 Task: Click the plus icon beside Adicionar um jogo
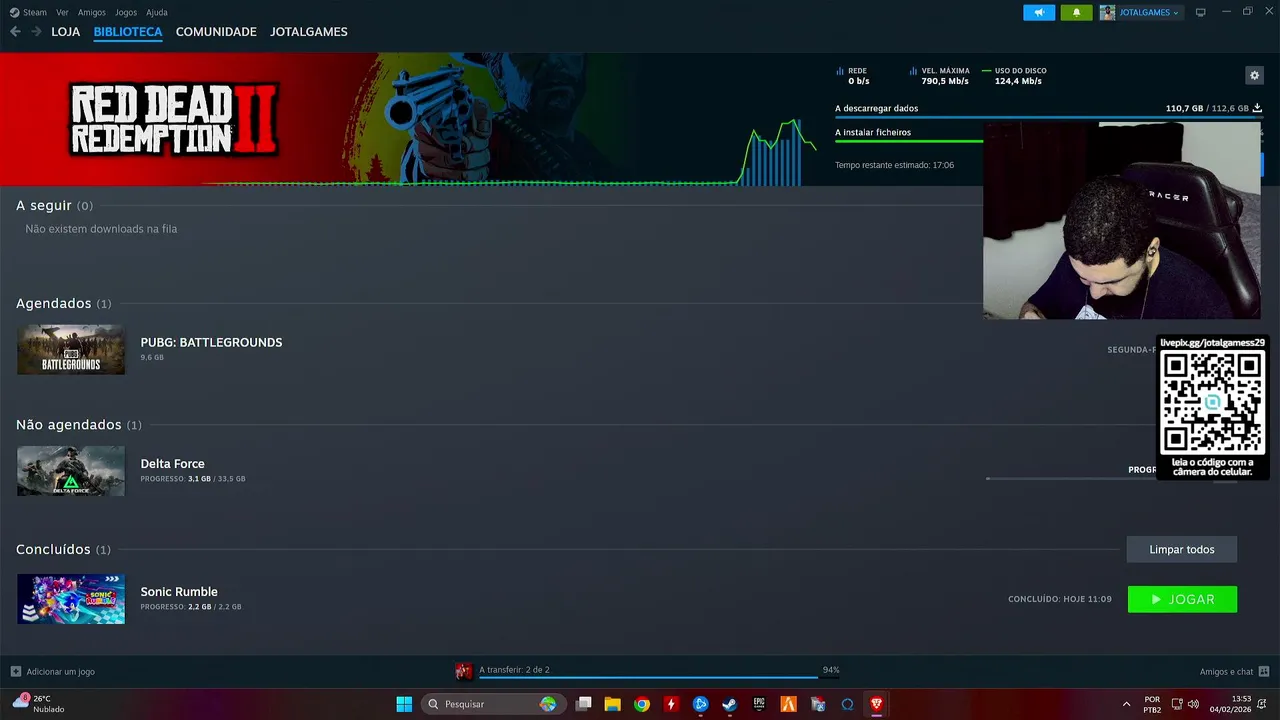pyautogui.click(x=15, y=671)
